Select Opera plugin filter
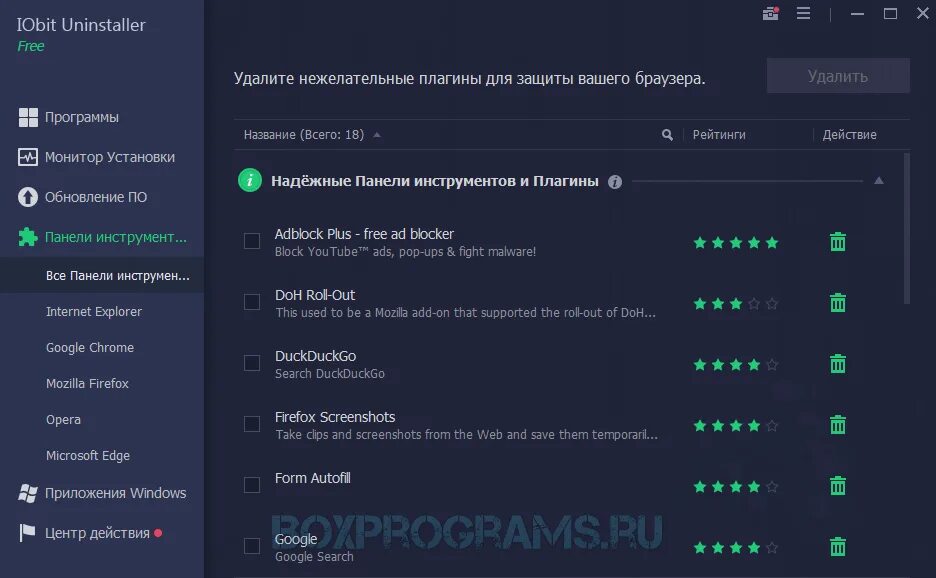Viewport: 936px width, 578px height. tap(63, 420)
